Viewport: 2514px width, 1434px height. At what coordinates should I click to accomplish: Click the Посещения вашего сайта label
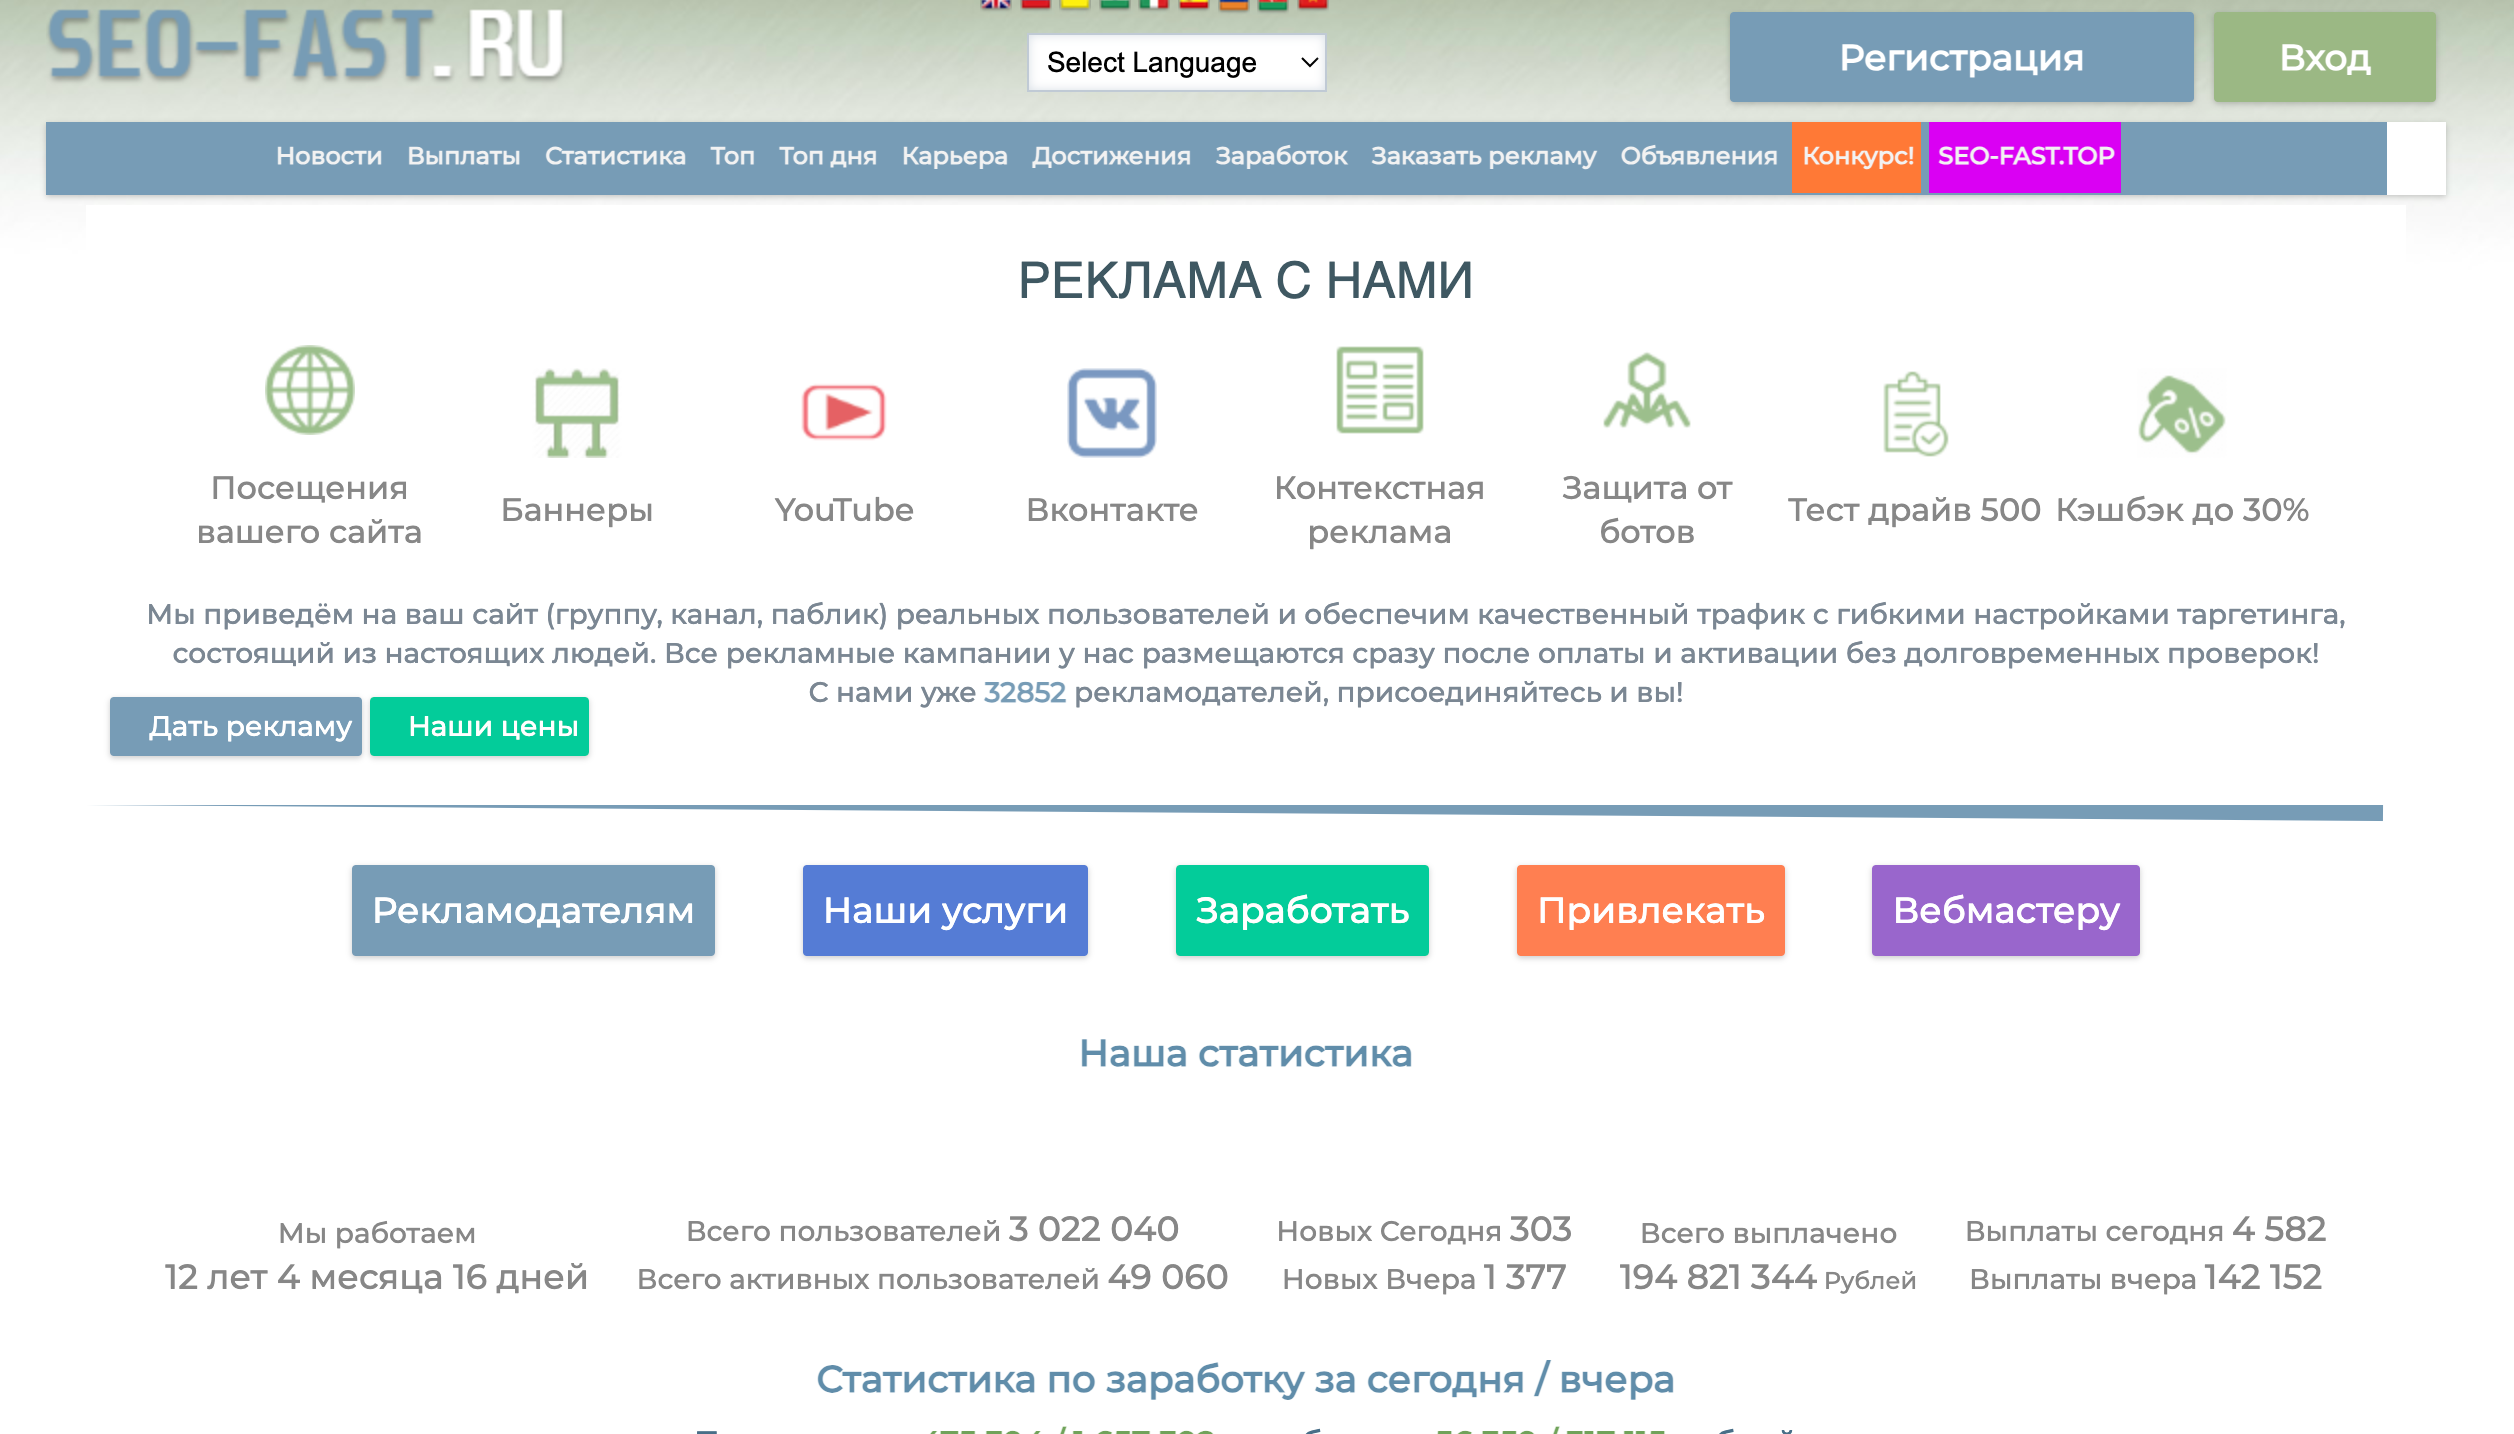point(309,510)
